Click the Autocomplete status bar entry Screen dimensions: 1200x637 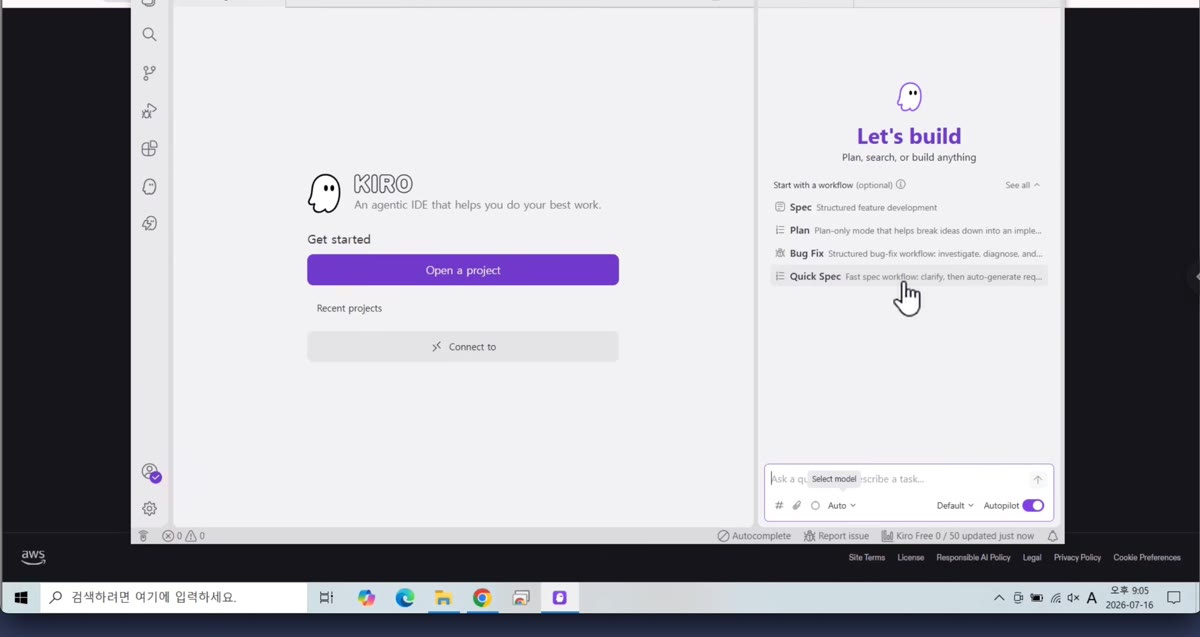[754, 536]
